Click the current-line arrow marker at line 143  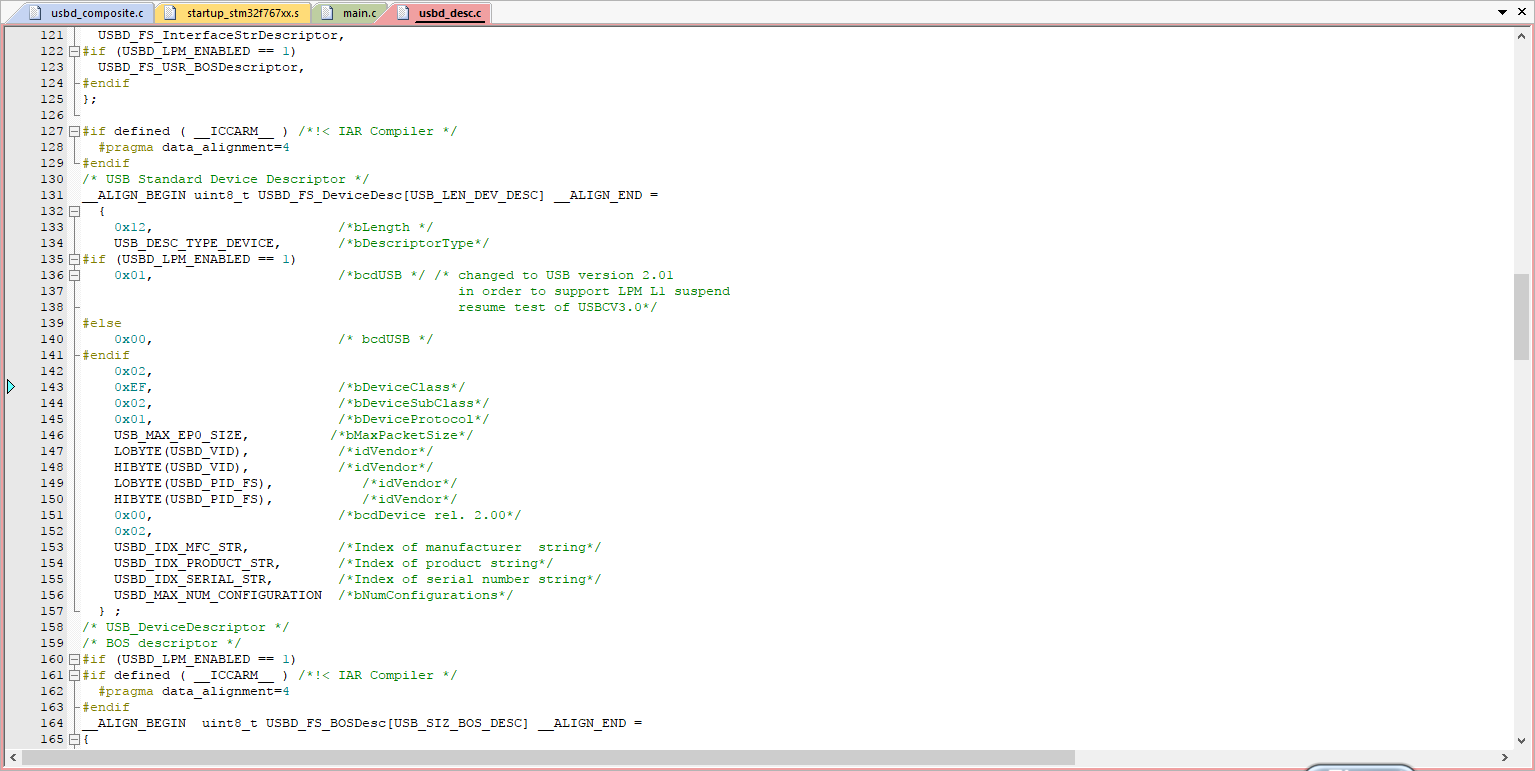click(11, 387)
